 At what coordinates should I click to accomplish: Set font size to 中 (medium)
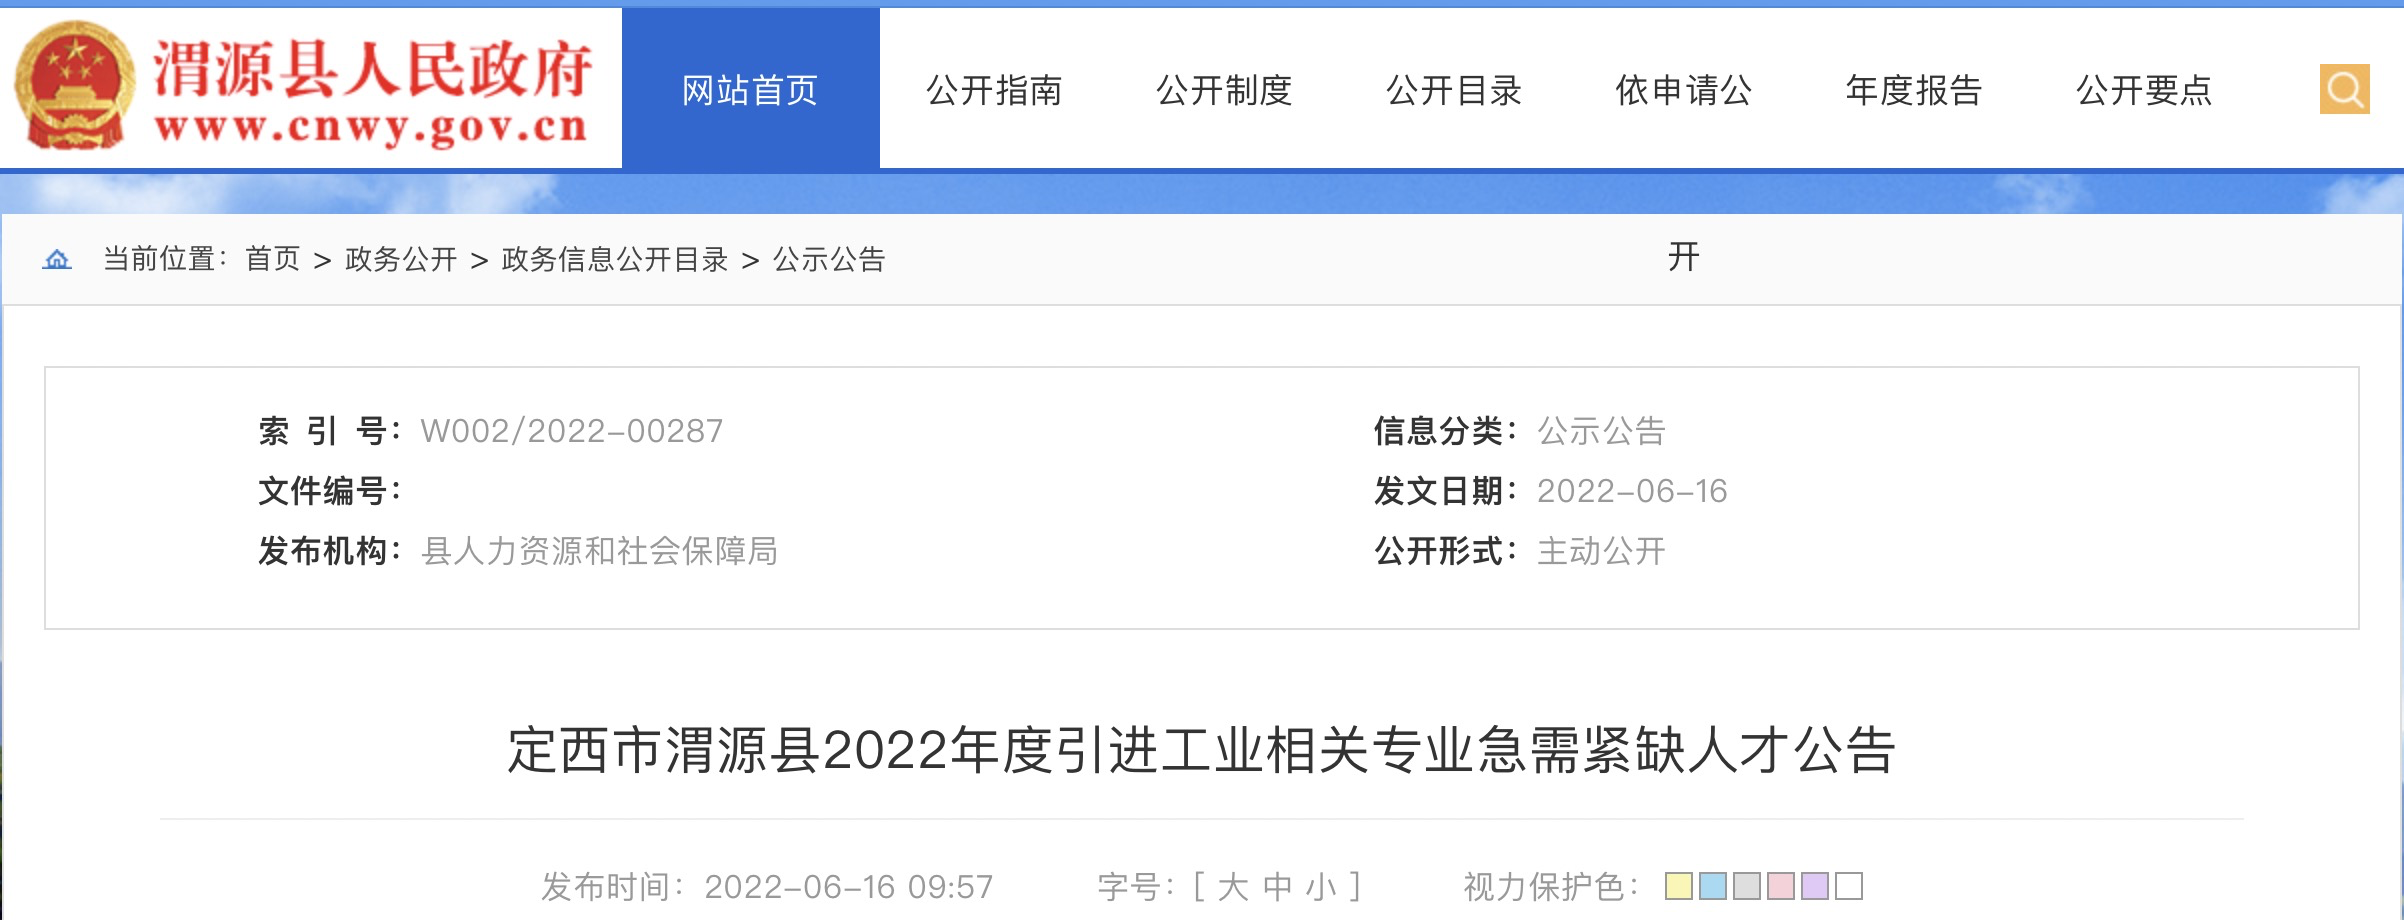tap(1277, 887)
